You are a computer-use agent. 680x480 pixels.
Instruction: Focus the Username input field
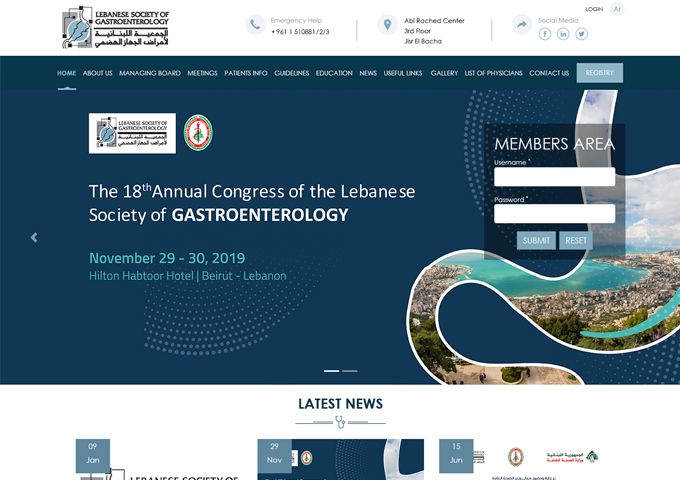[x=554, y=176]
